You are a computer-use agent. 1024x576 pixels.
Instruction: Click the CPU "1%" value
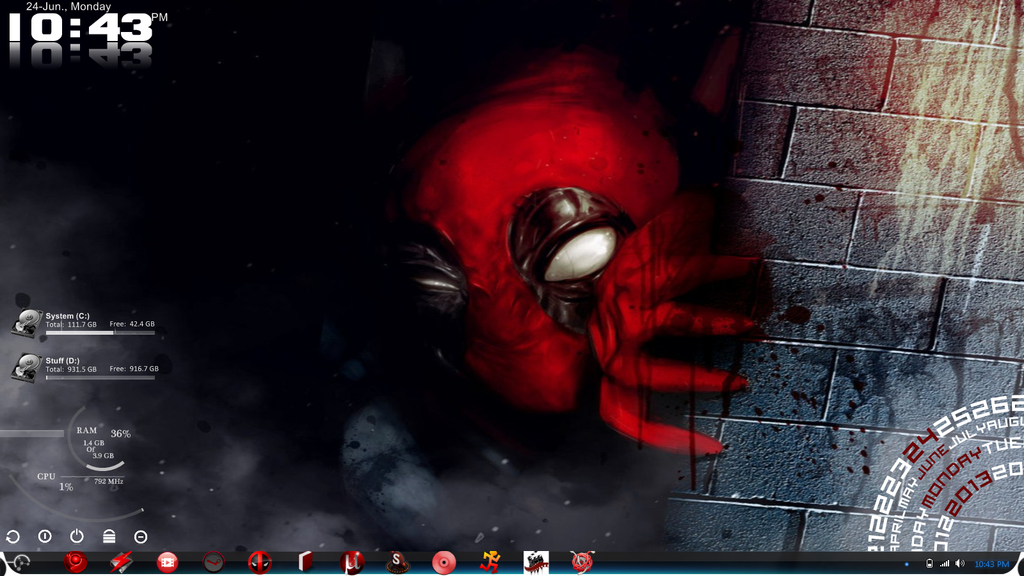click(x=66, y=487)
